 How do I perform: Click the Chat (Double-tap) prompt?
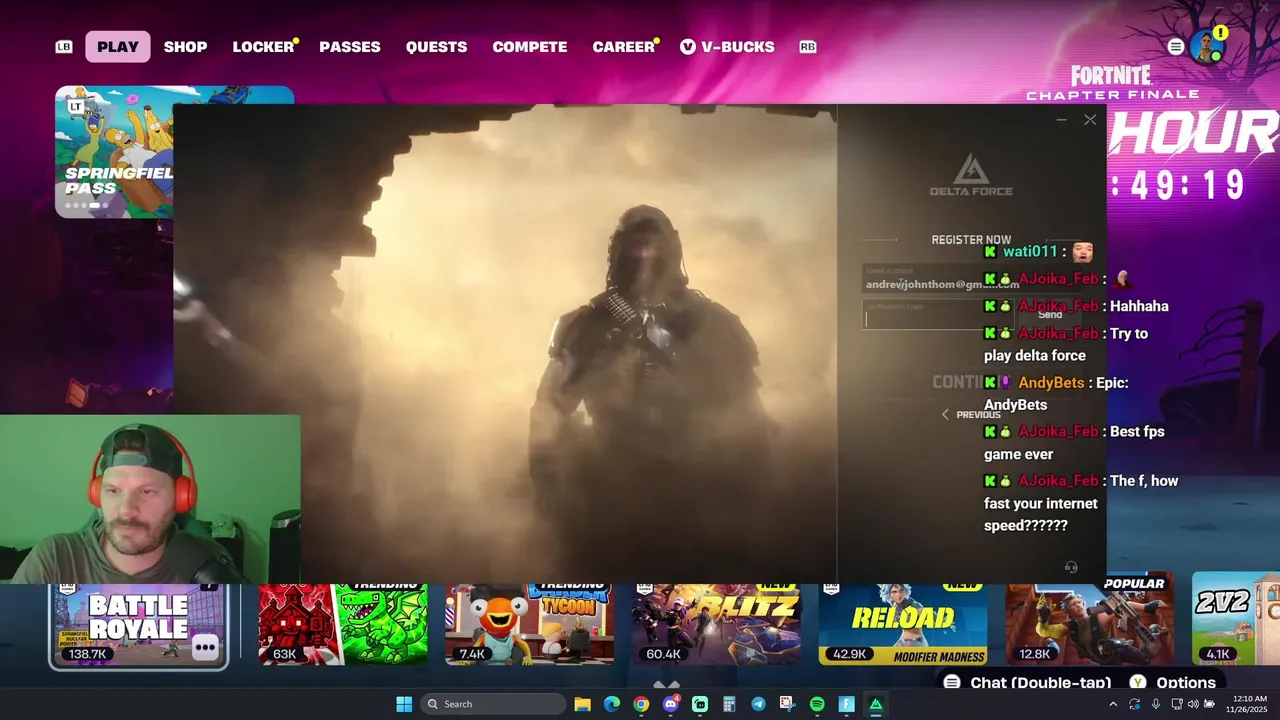1028,683
